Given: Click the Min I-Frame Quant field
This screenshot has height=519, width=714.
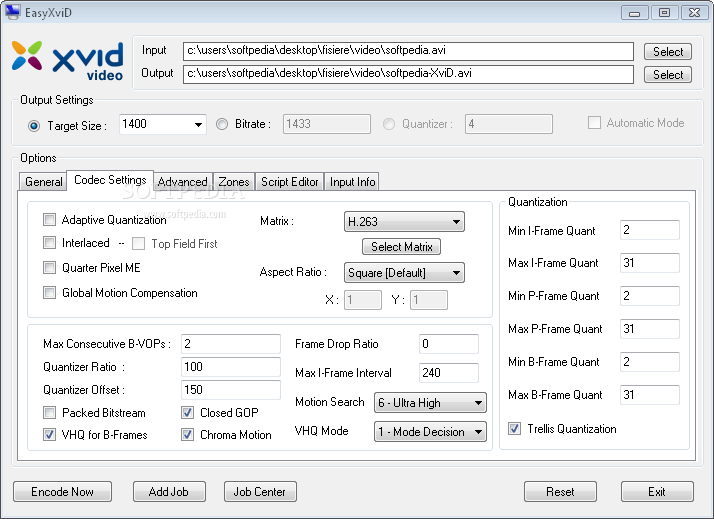Looking at the screenshot, I should 650,230.
